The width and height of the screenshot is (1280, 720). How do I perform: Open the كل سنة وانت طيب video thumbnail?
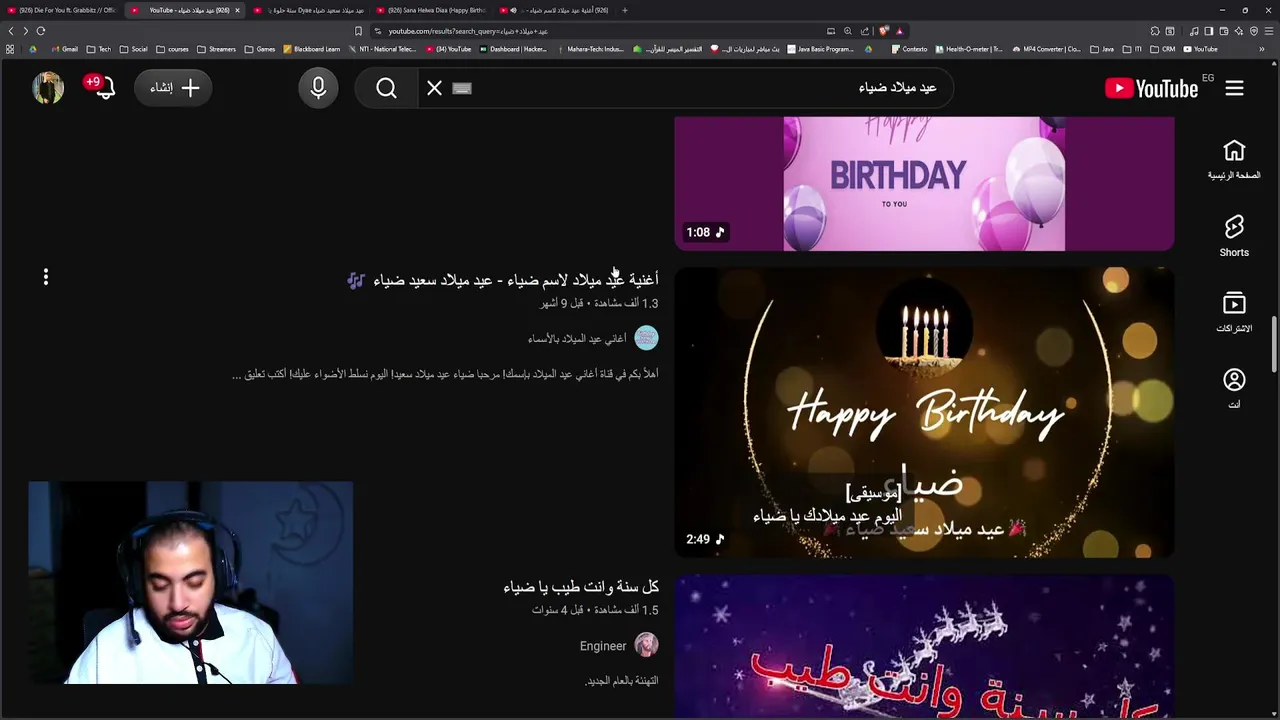[x=924, y=646]
